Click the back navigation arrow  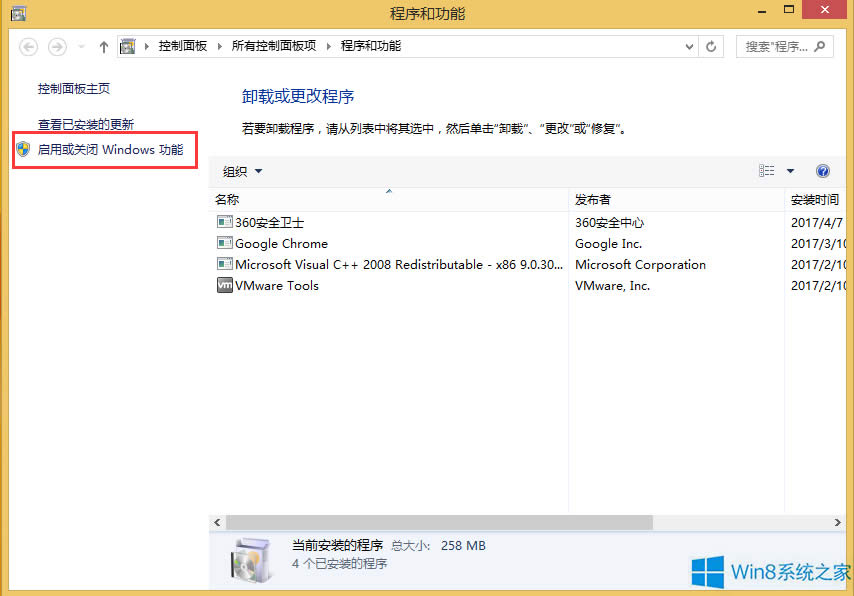click(28, 46)
